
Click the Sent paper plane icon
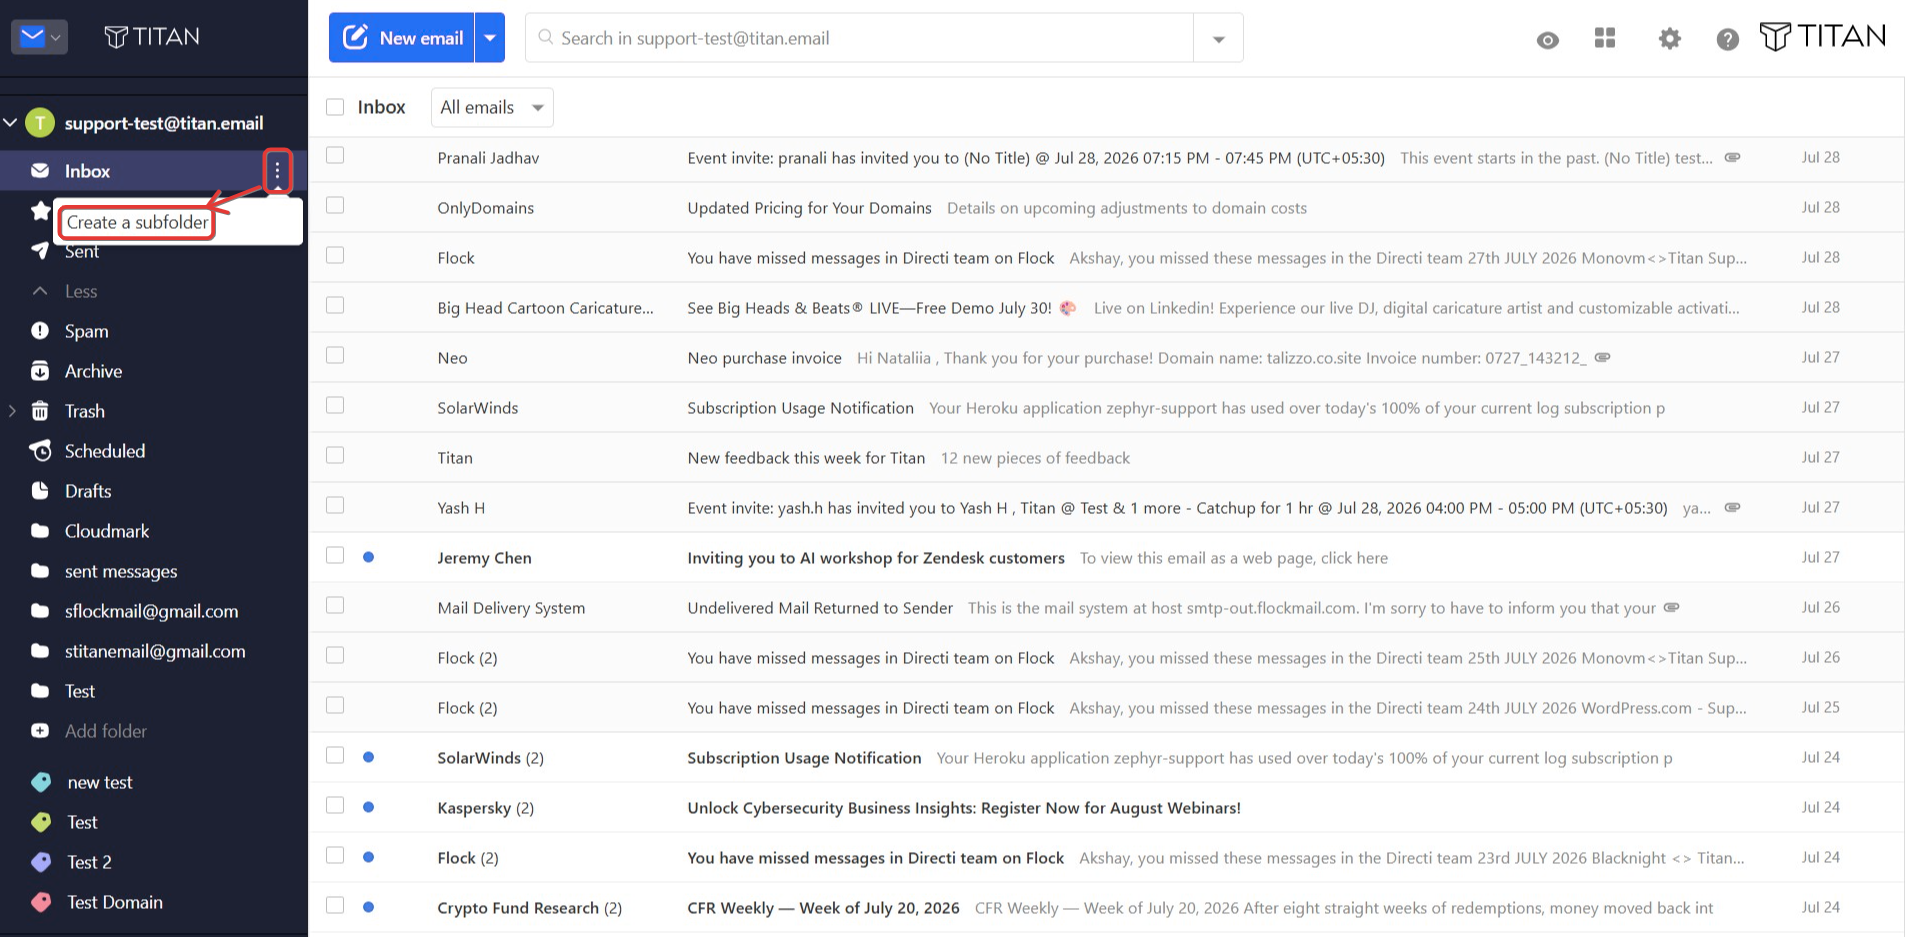40,251
